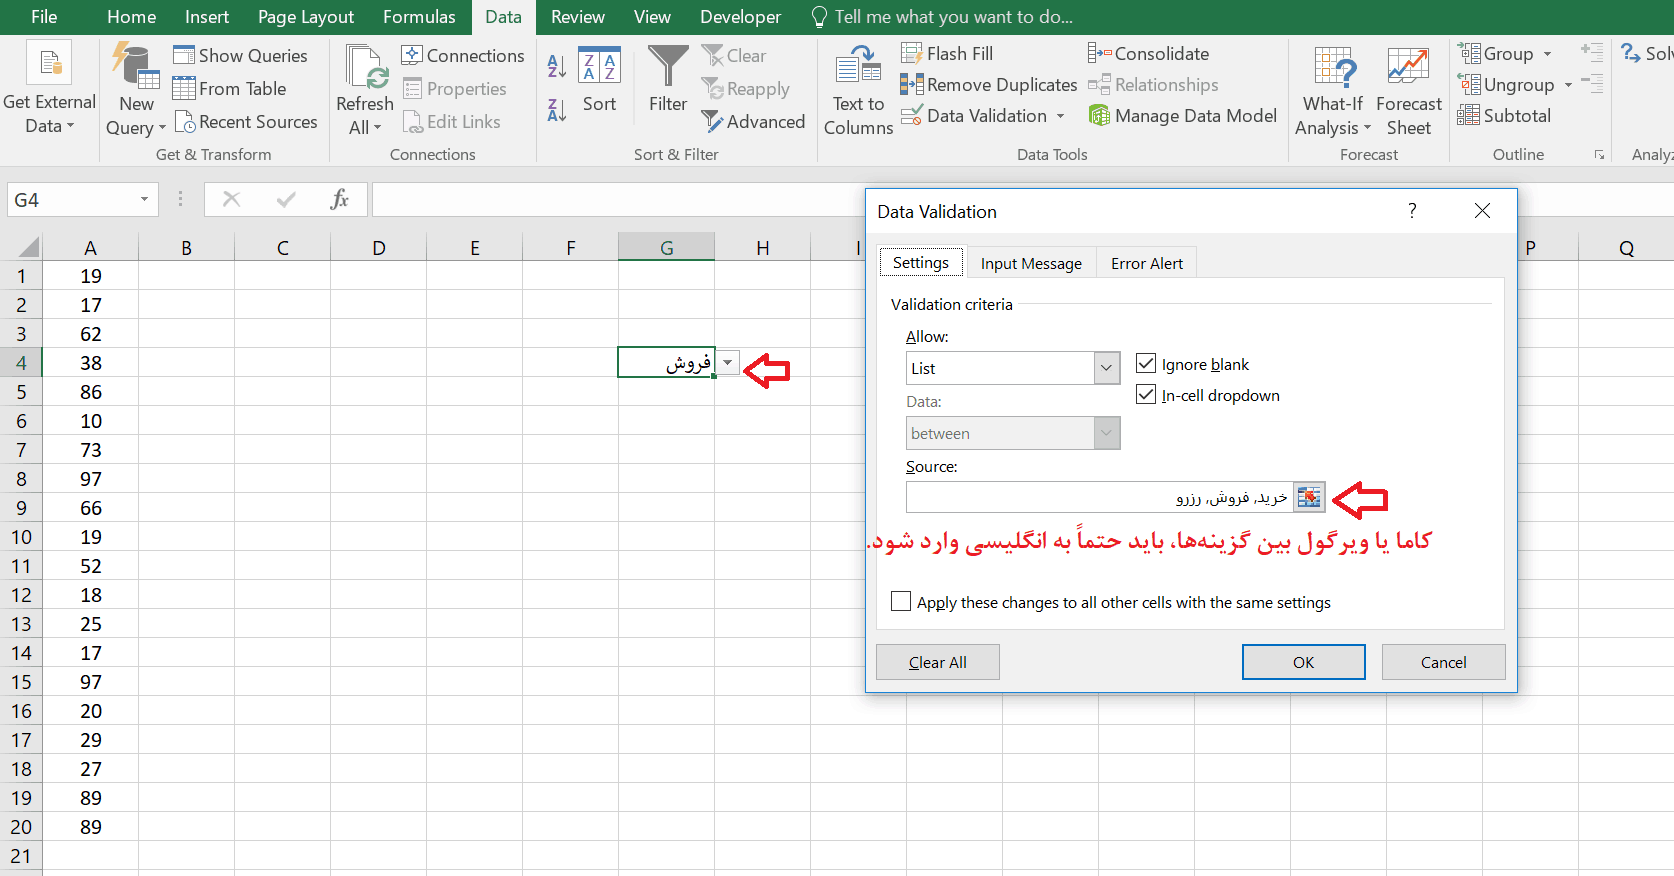1674x876 pixels.
Task: Open the in-cell dropdown arrow of G4
Action: pyautogui.click(x=728, y=363)
